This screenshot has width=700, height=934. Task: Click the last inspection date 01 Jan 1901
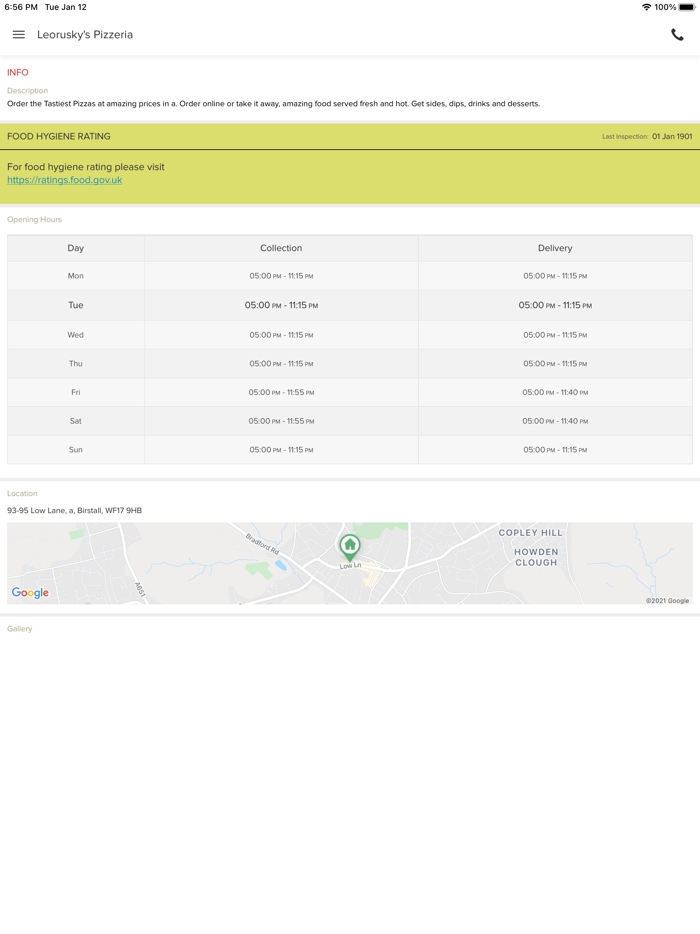[x=672, y=136]
